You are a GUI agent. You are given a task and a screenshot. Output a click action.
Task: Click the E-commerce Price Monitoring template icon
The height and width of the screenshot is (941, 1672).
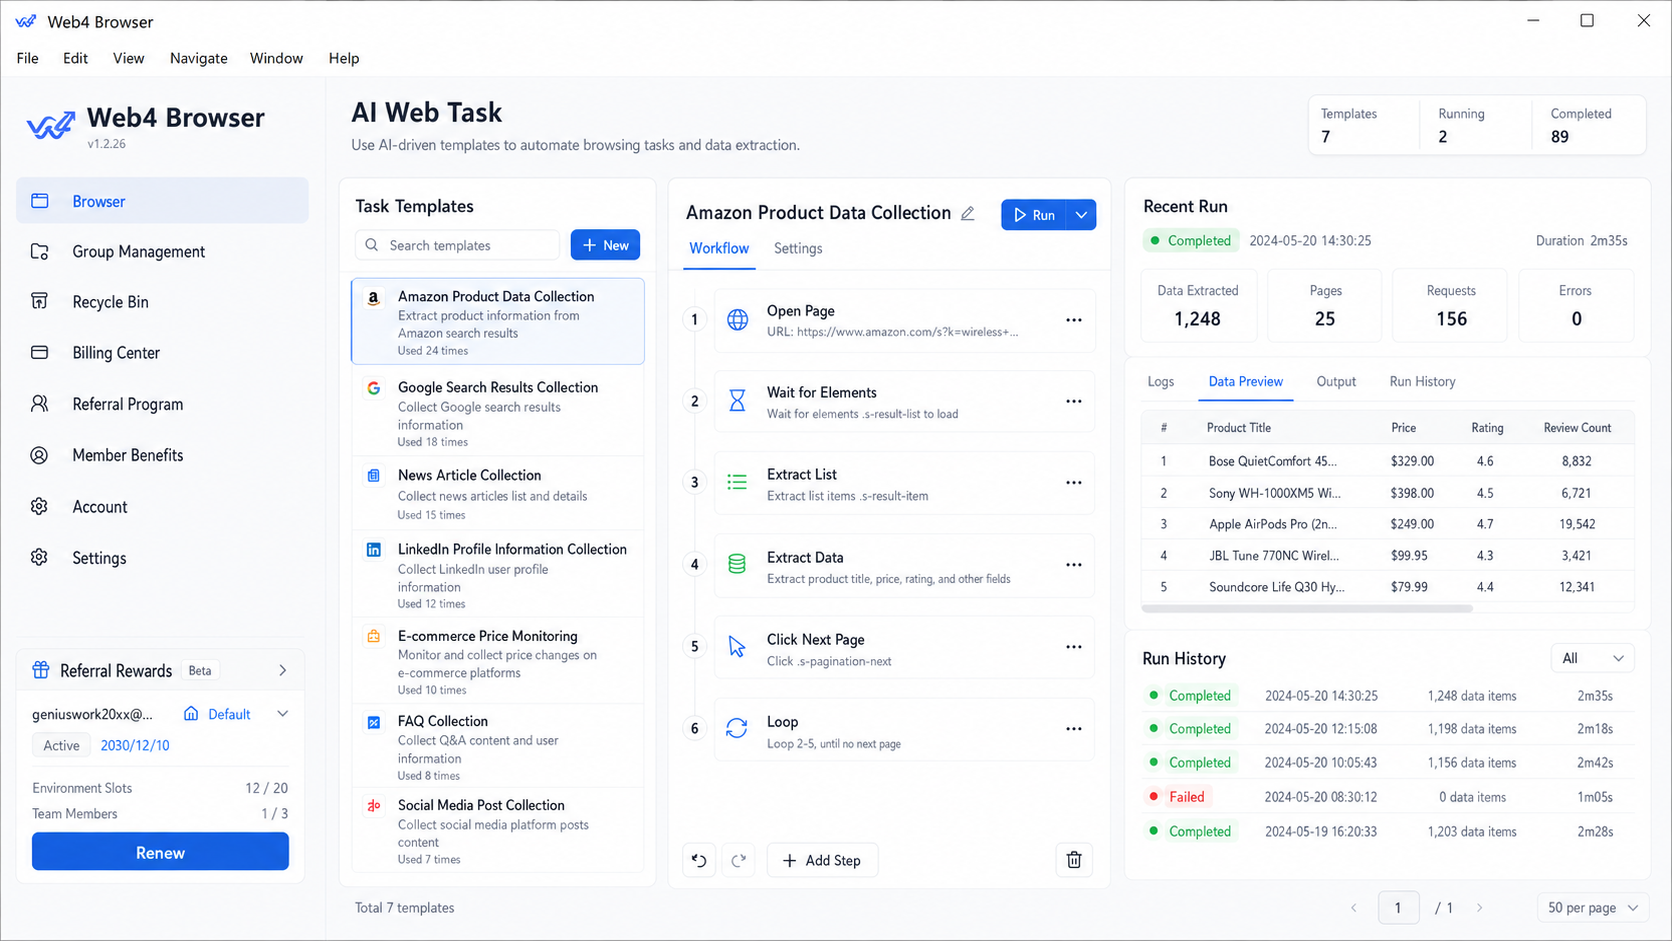click(373, 636)
